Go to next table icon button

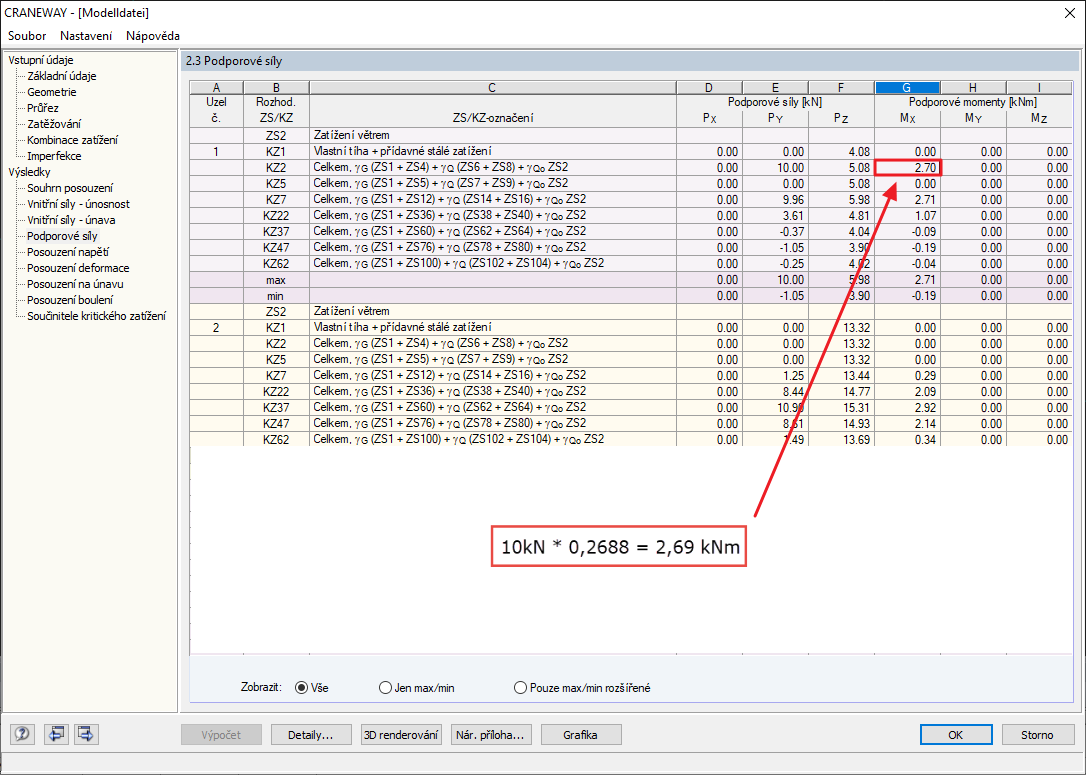[x=86, y=733]
